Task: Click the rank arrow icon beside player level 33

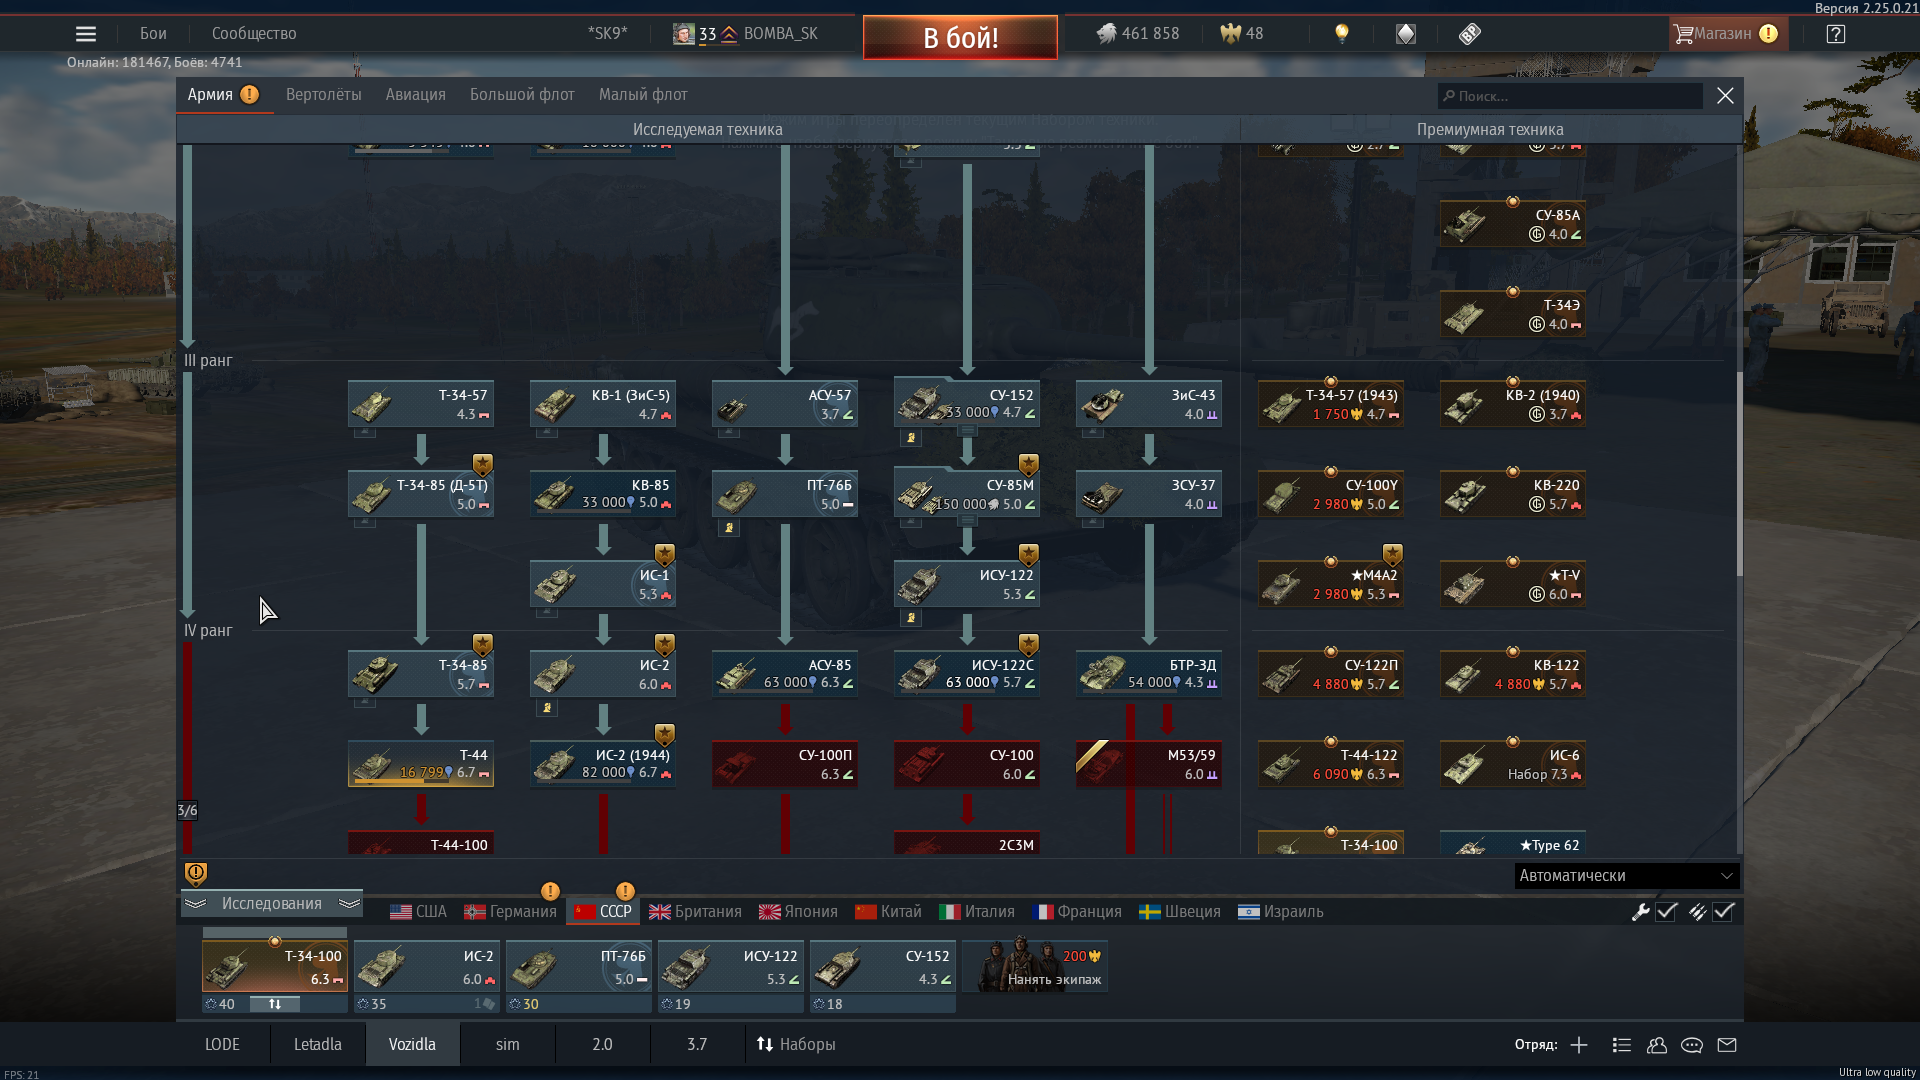Action: [x=729, y=34]
